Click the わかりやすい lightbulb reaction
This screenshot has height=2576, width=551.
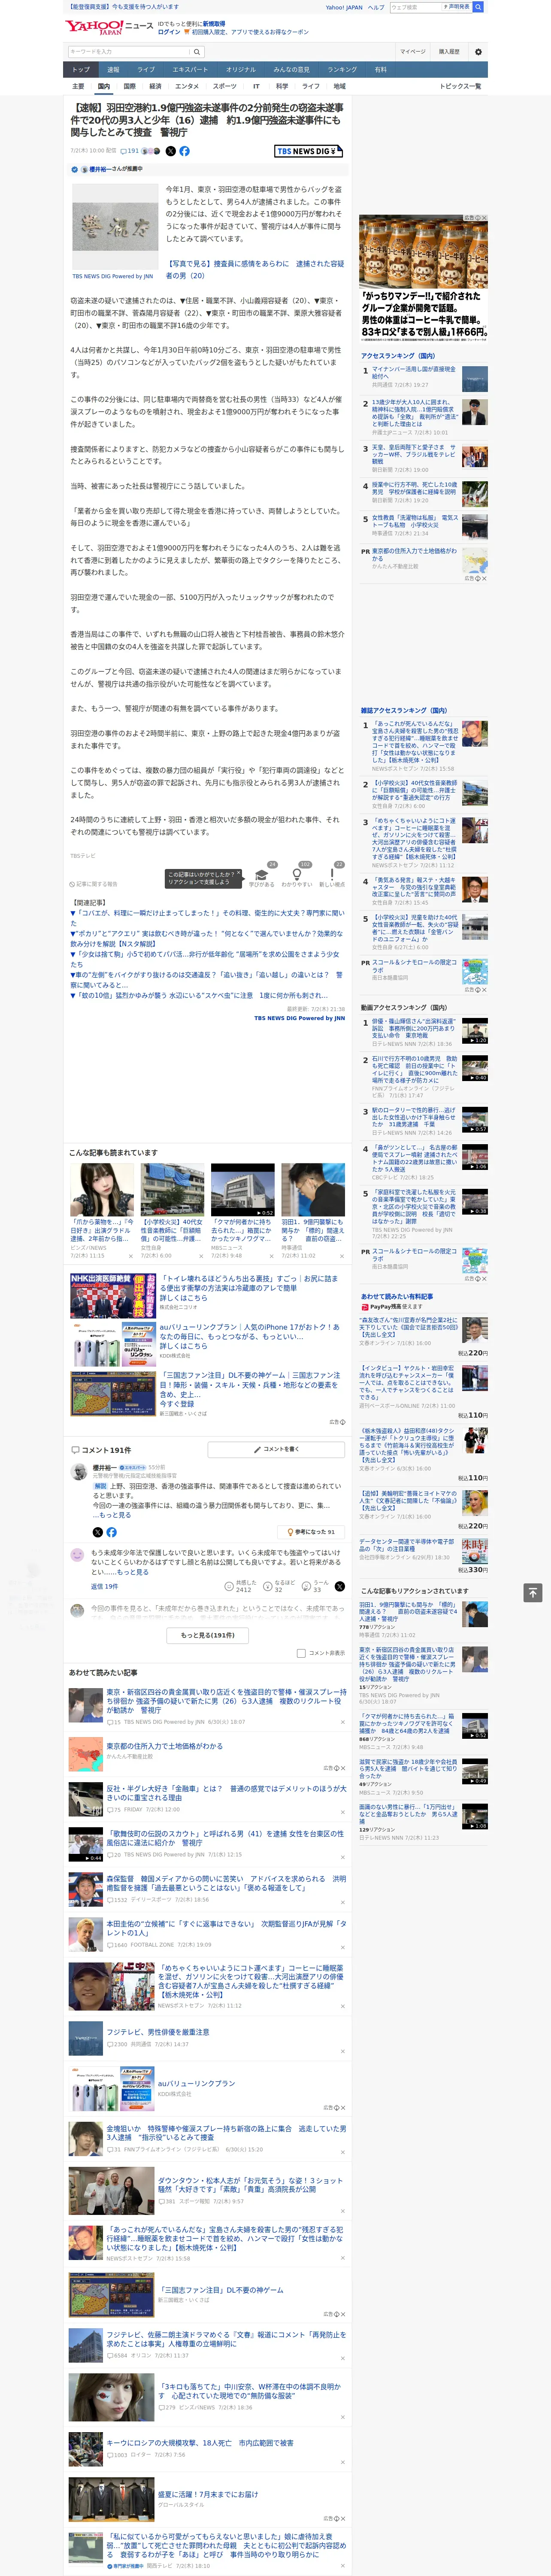[297, 877]
